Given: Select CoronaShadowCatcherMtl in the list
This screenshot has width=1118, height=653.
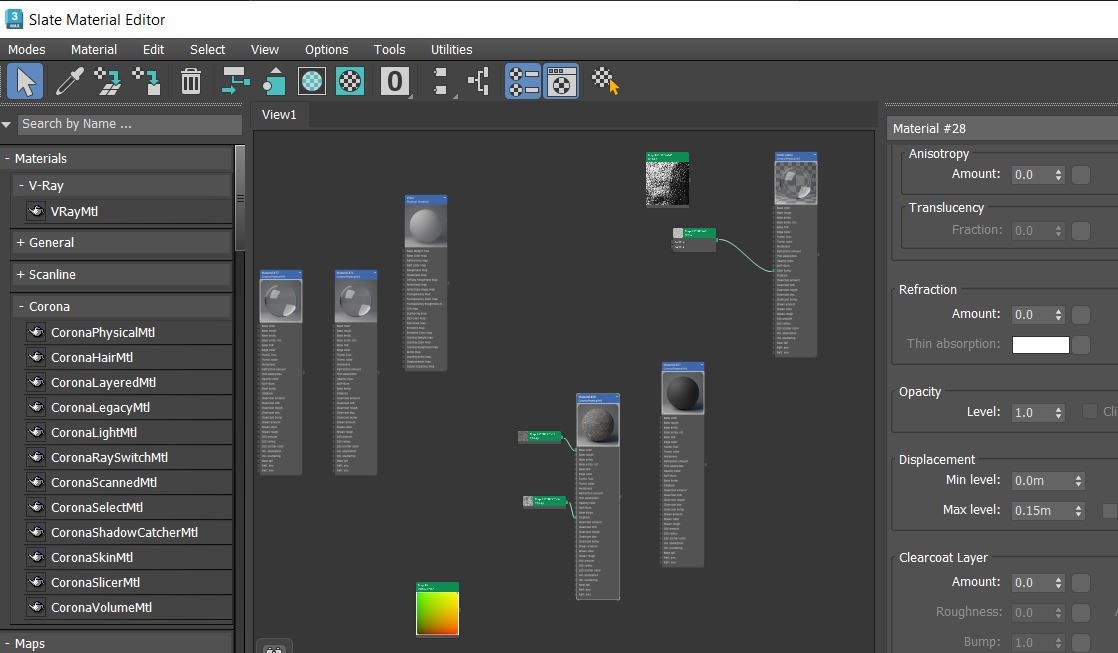Looking at the screenshot, I should (x=129, y=532).
